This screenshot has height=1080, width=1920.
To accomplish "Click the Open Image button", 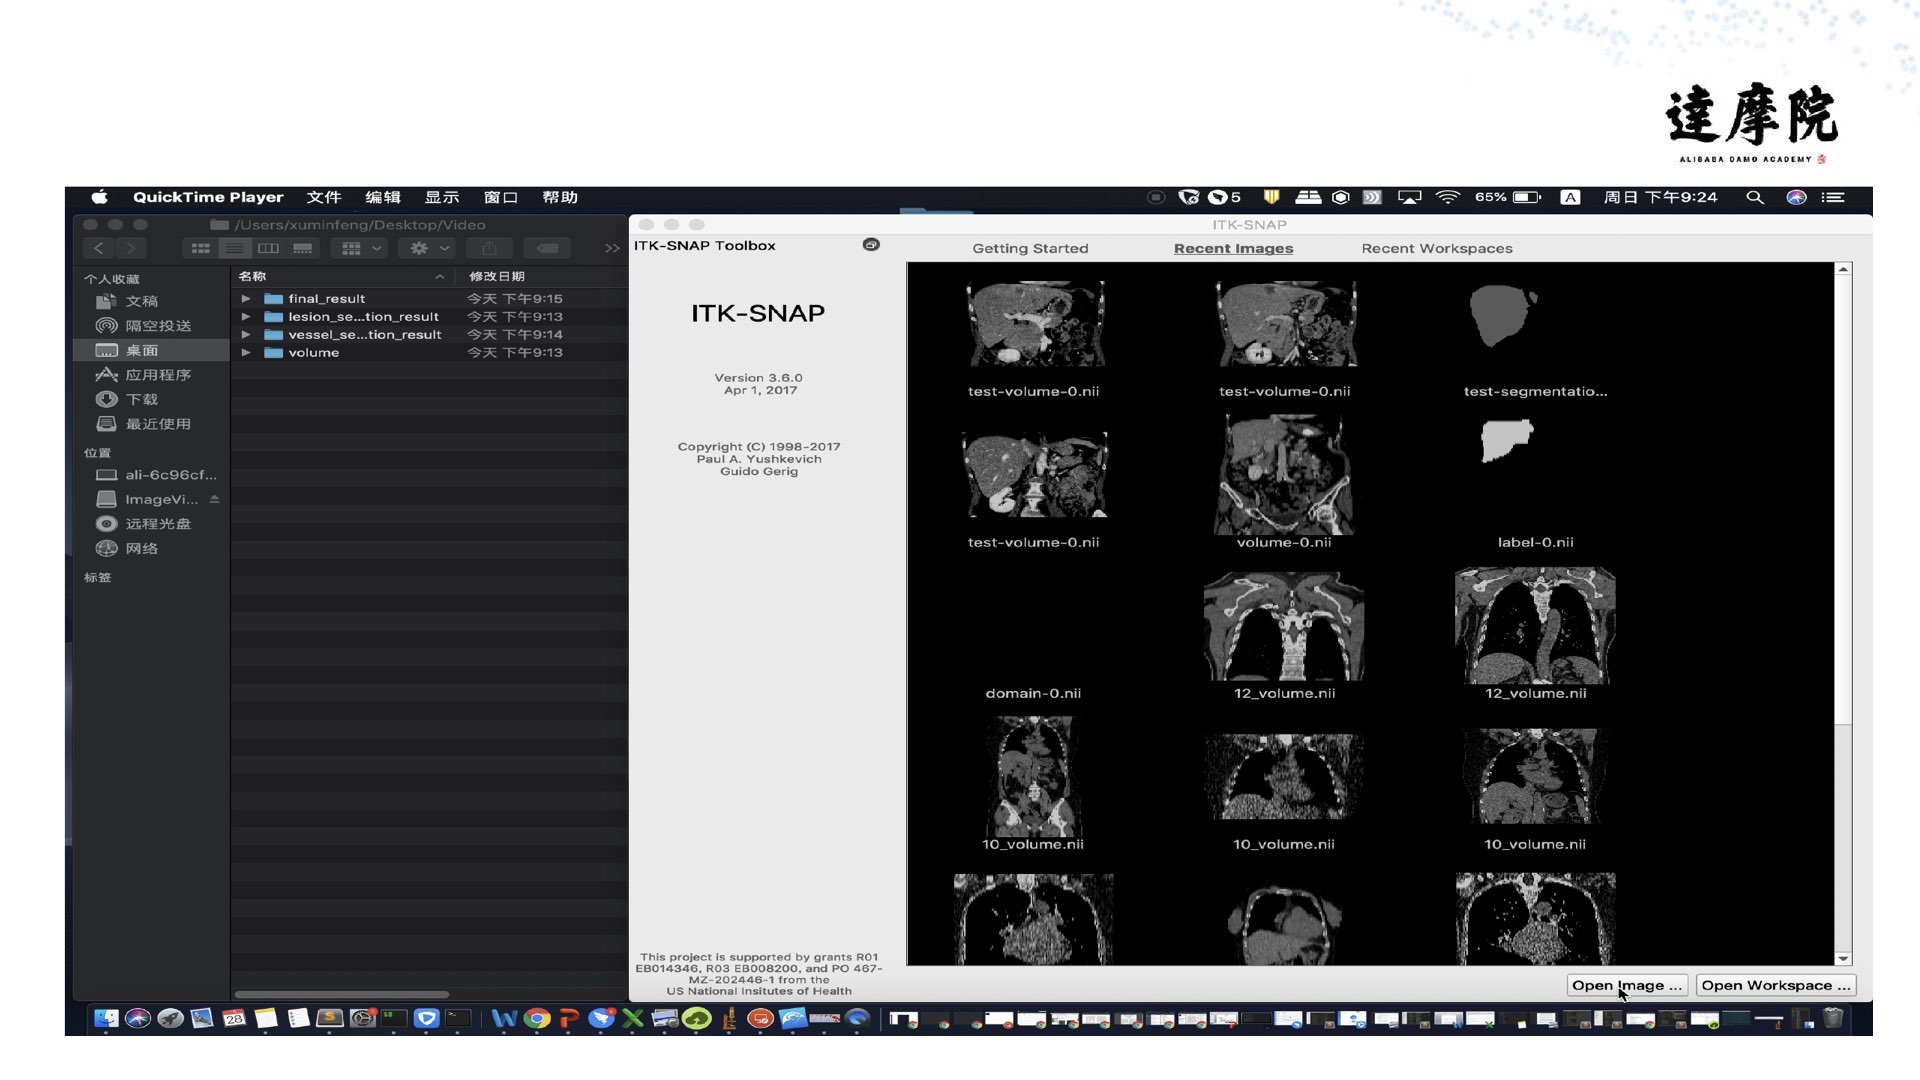I will tap(1627, 985).
